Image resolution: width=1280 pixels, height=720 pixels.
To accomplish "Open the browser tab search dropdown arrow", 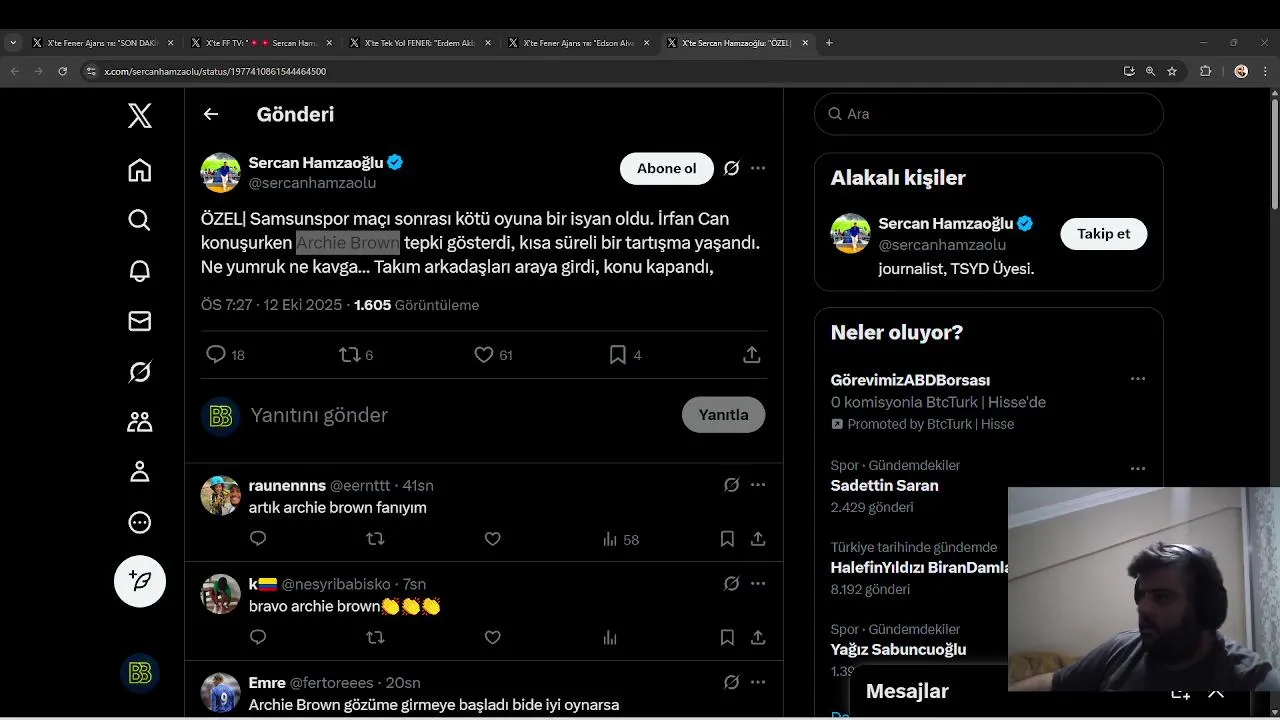I will coord(13,43).
